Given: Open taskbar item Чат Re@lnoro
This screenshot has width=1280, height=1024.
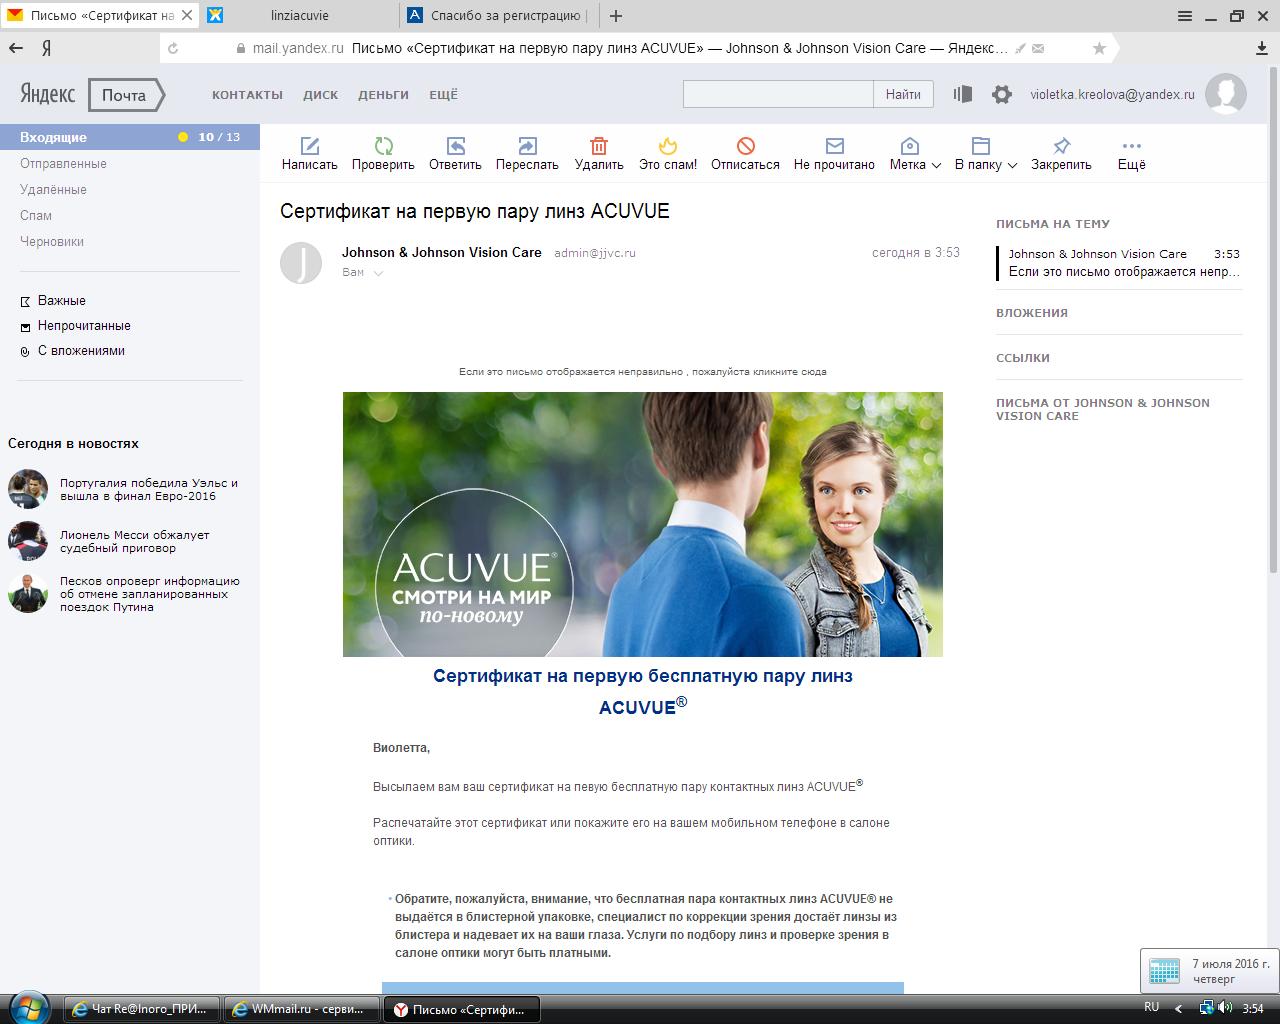Looking at the screenshot, I should [x=142, y=1009].
